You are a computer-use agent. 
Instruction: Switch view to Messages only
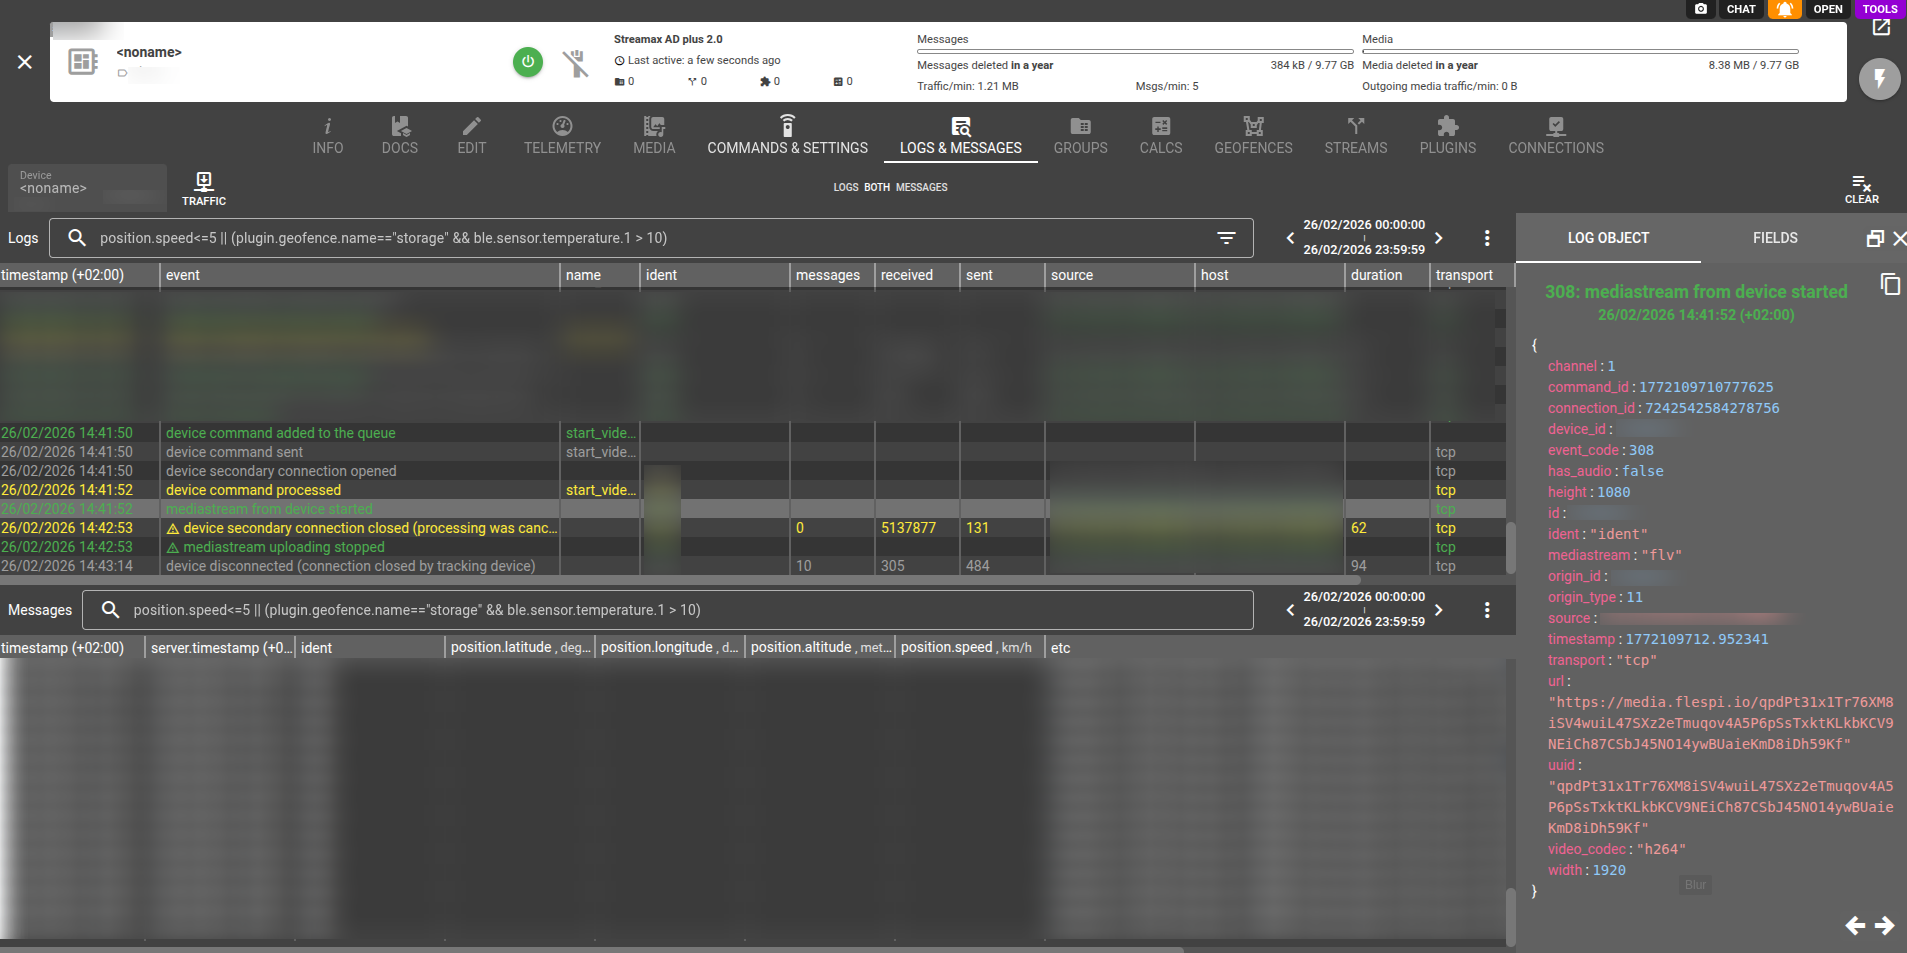921,188
